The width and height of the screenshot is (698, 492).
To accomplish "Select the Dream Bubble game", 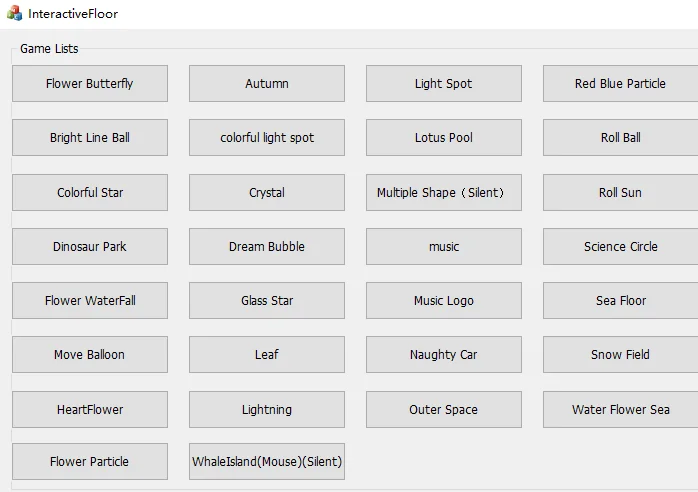I will (x=267, y=247).
